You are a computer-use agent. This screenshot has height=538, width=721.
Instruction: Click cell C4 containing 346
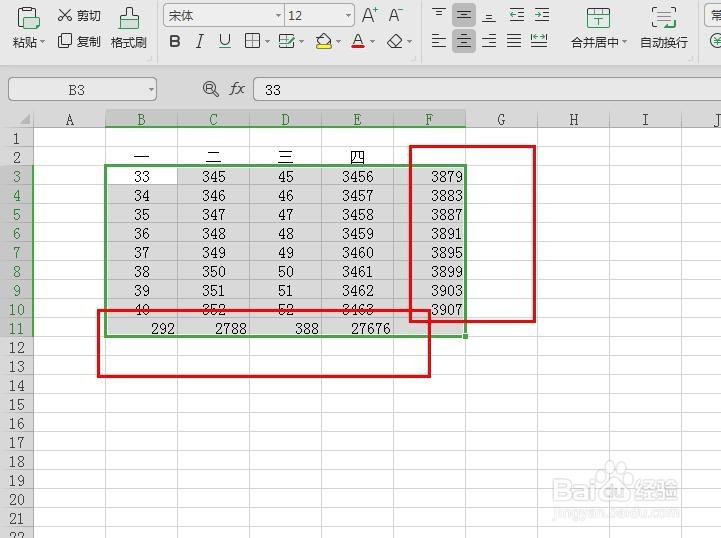213,195
